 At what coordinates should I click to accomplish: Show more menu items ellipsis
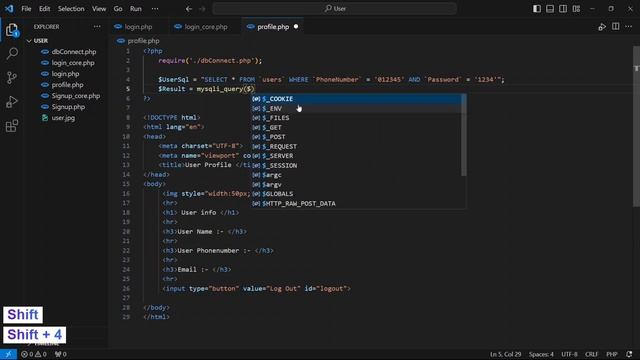[x=155, y=9]
